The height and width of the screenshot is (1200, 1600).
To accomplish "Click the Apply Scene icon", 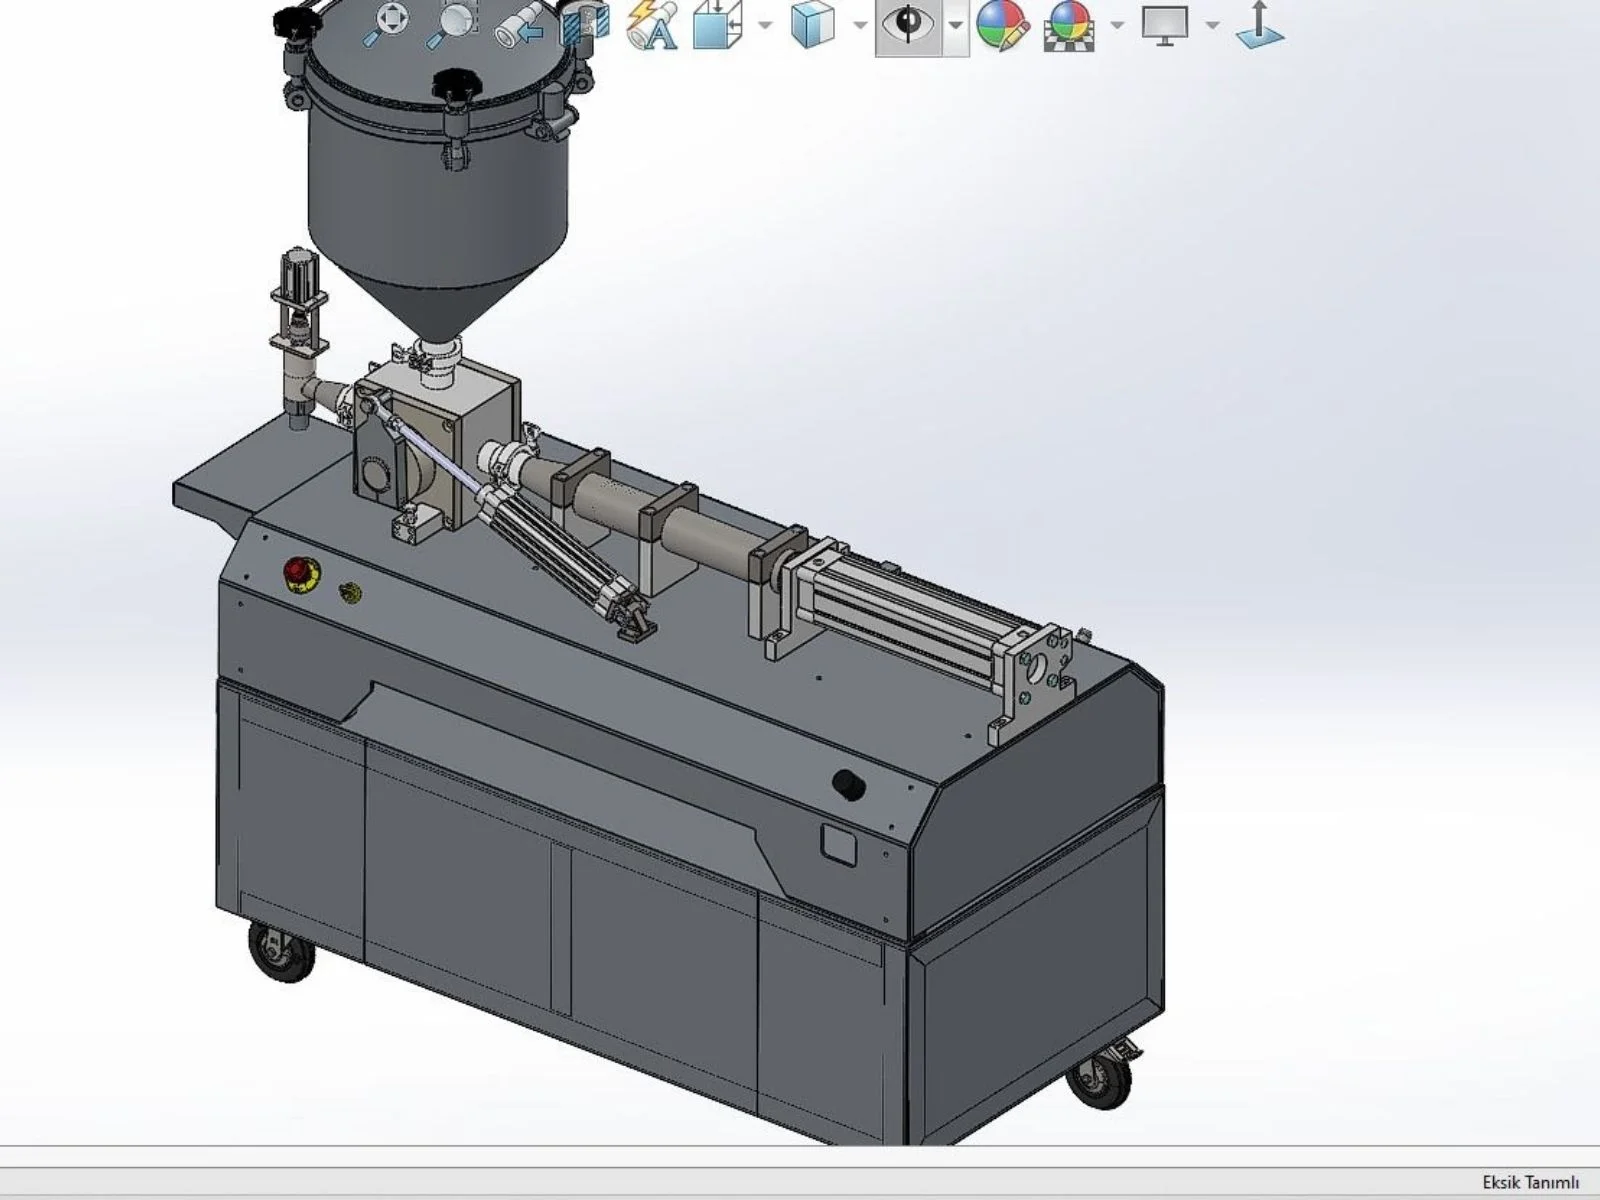I will pos(1068,24).
